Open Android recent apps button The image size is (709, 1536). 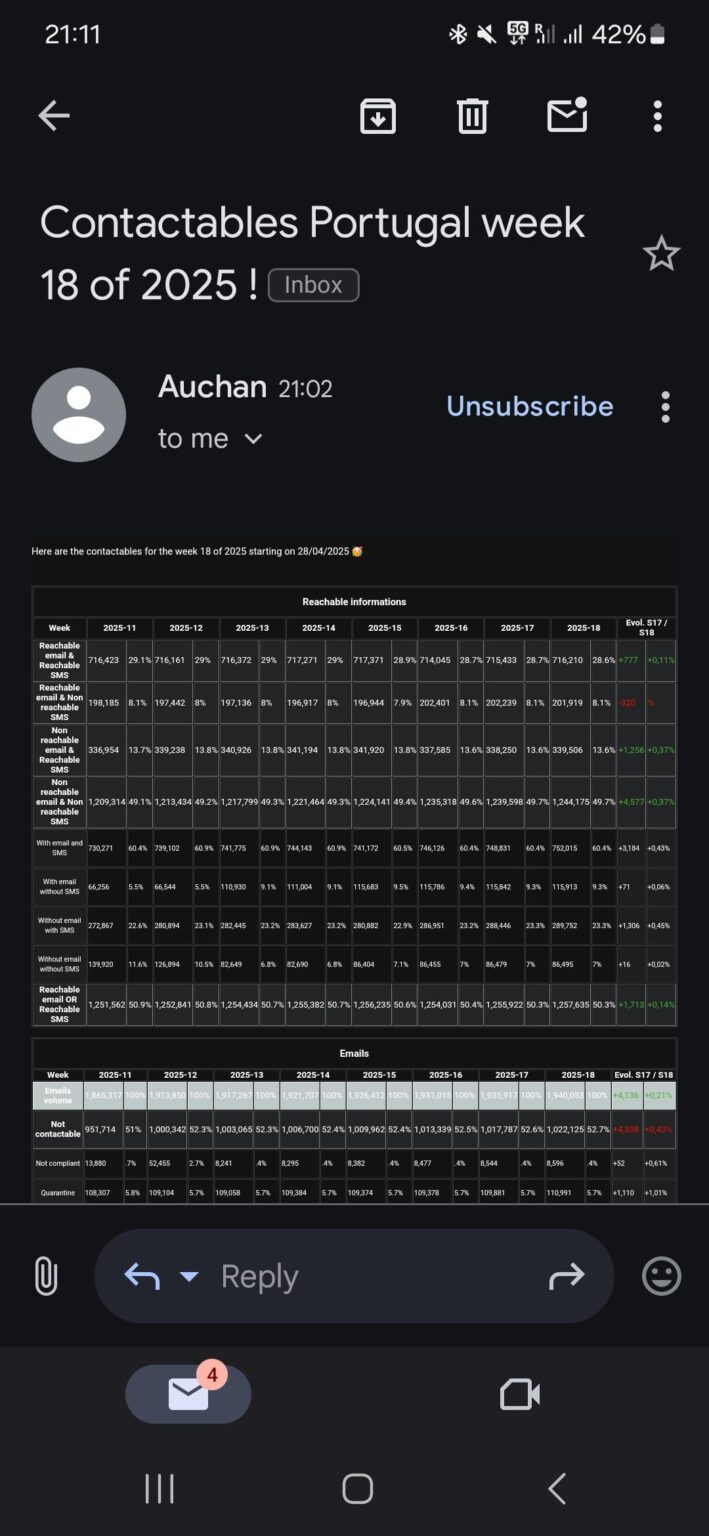coord(159,1488)
